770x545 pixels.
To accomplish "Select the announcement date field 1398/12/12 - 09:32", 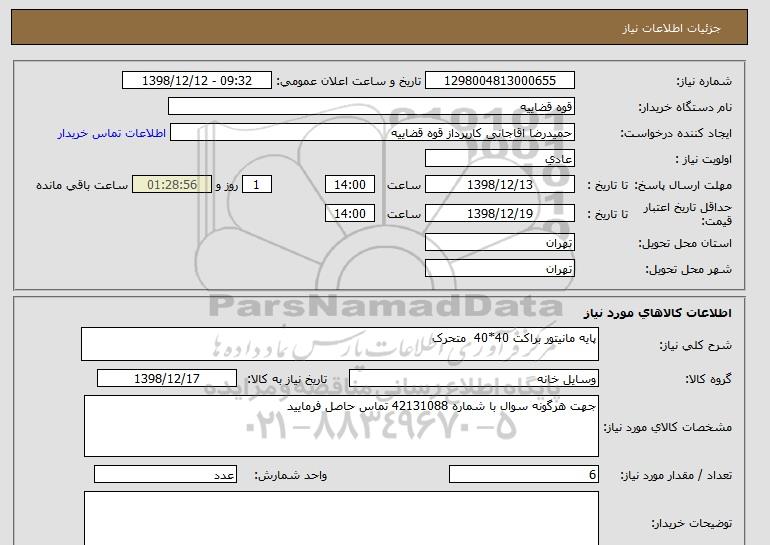I will 196,81.
